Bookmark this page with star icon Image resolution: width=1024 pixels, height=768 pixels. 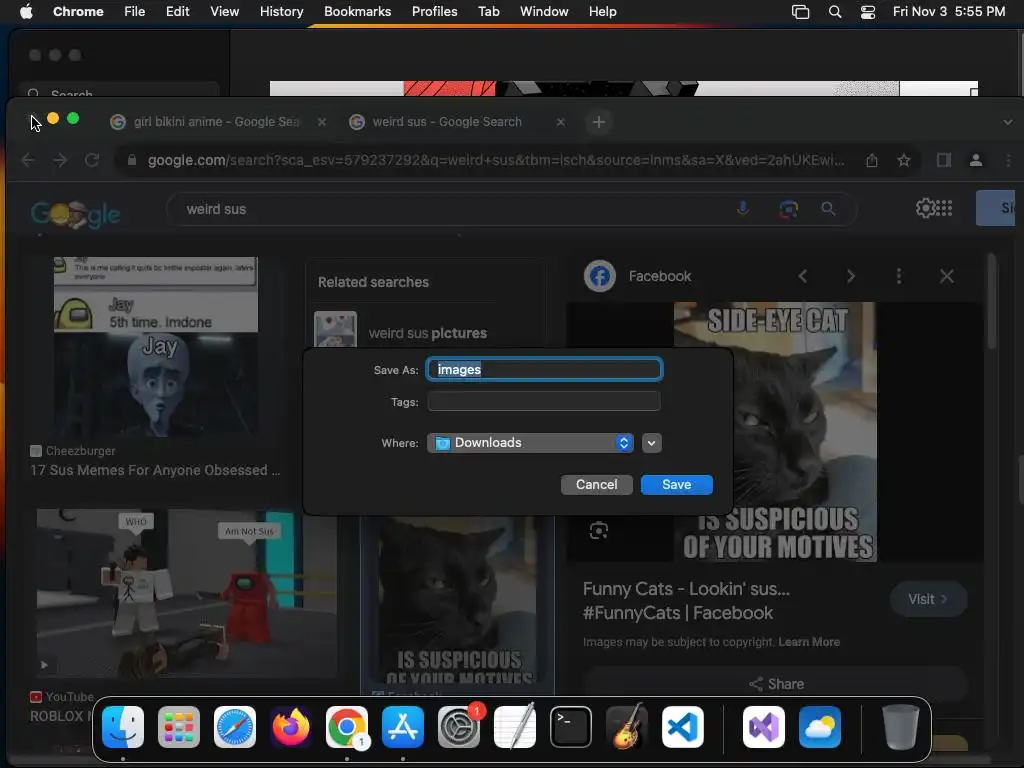pyautogui.click(x=904, y=160)
